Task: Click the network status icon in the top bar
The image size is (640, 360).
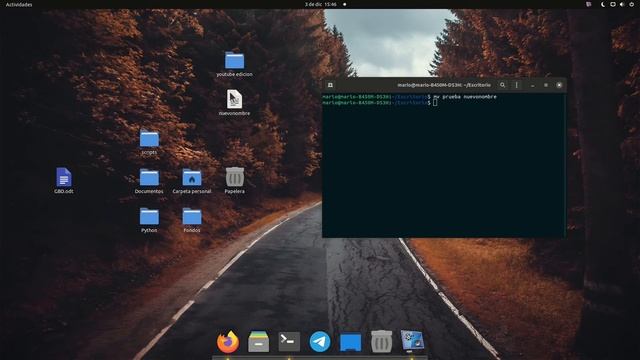Action: (613, 4)
